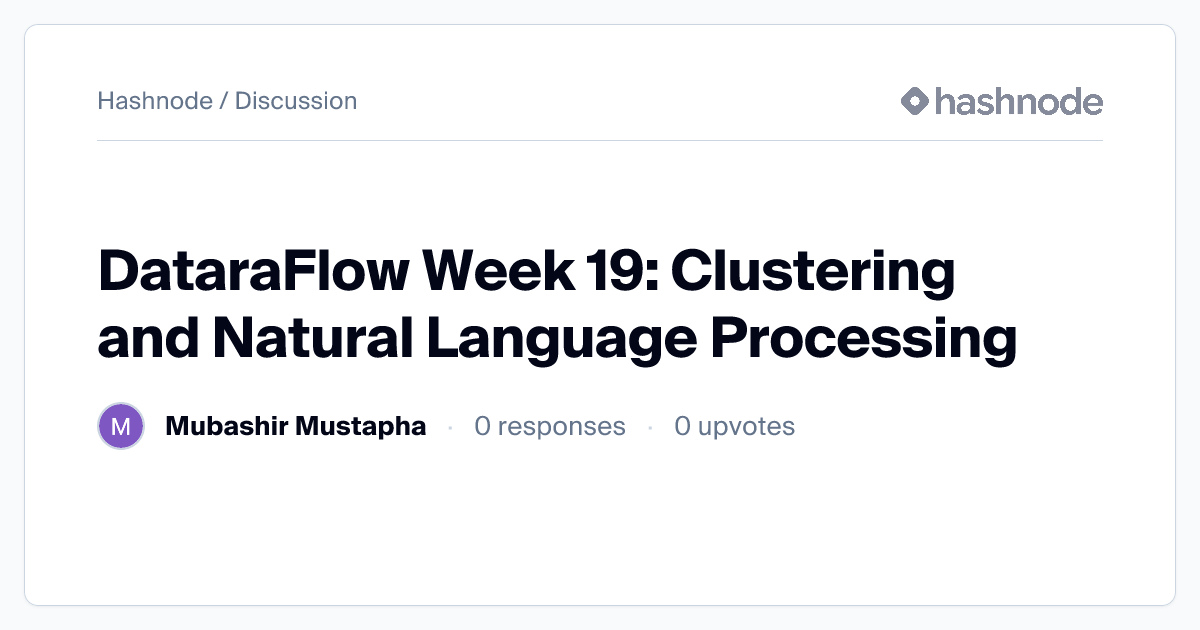The height and width of the screenshot is (630, 1200).
Task: Select the Hashnode brand mark top right
Action: coord(1000,101)
